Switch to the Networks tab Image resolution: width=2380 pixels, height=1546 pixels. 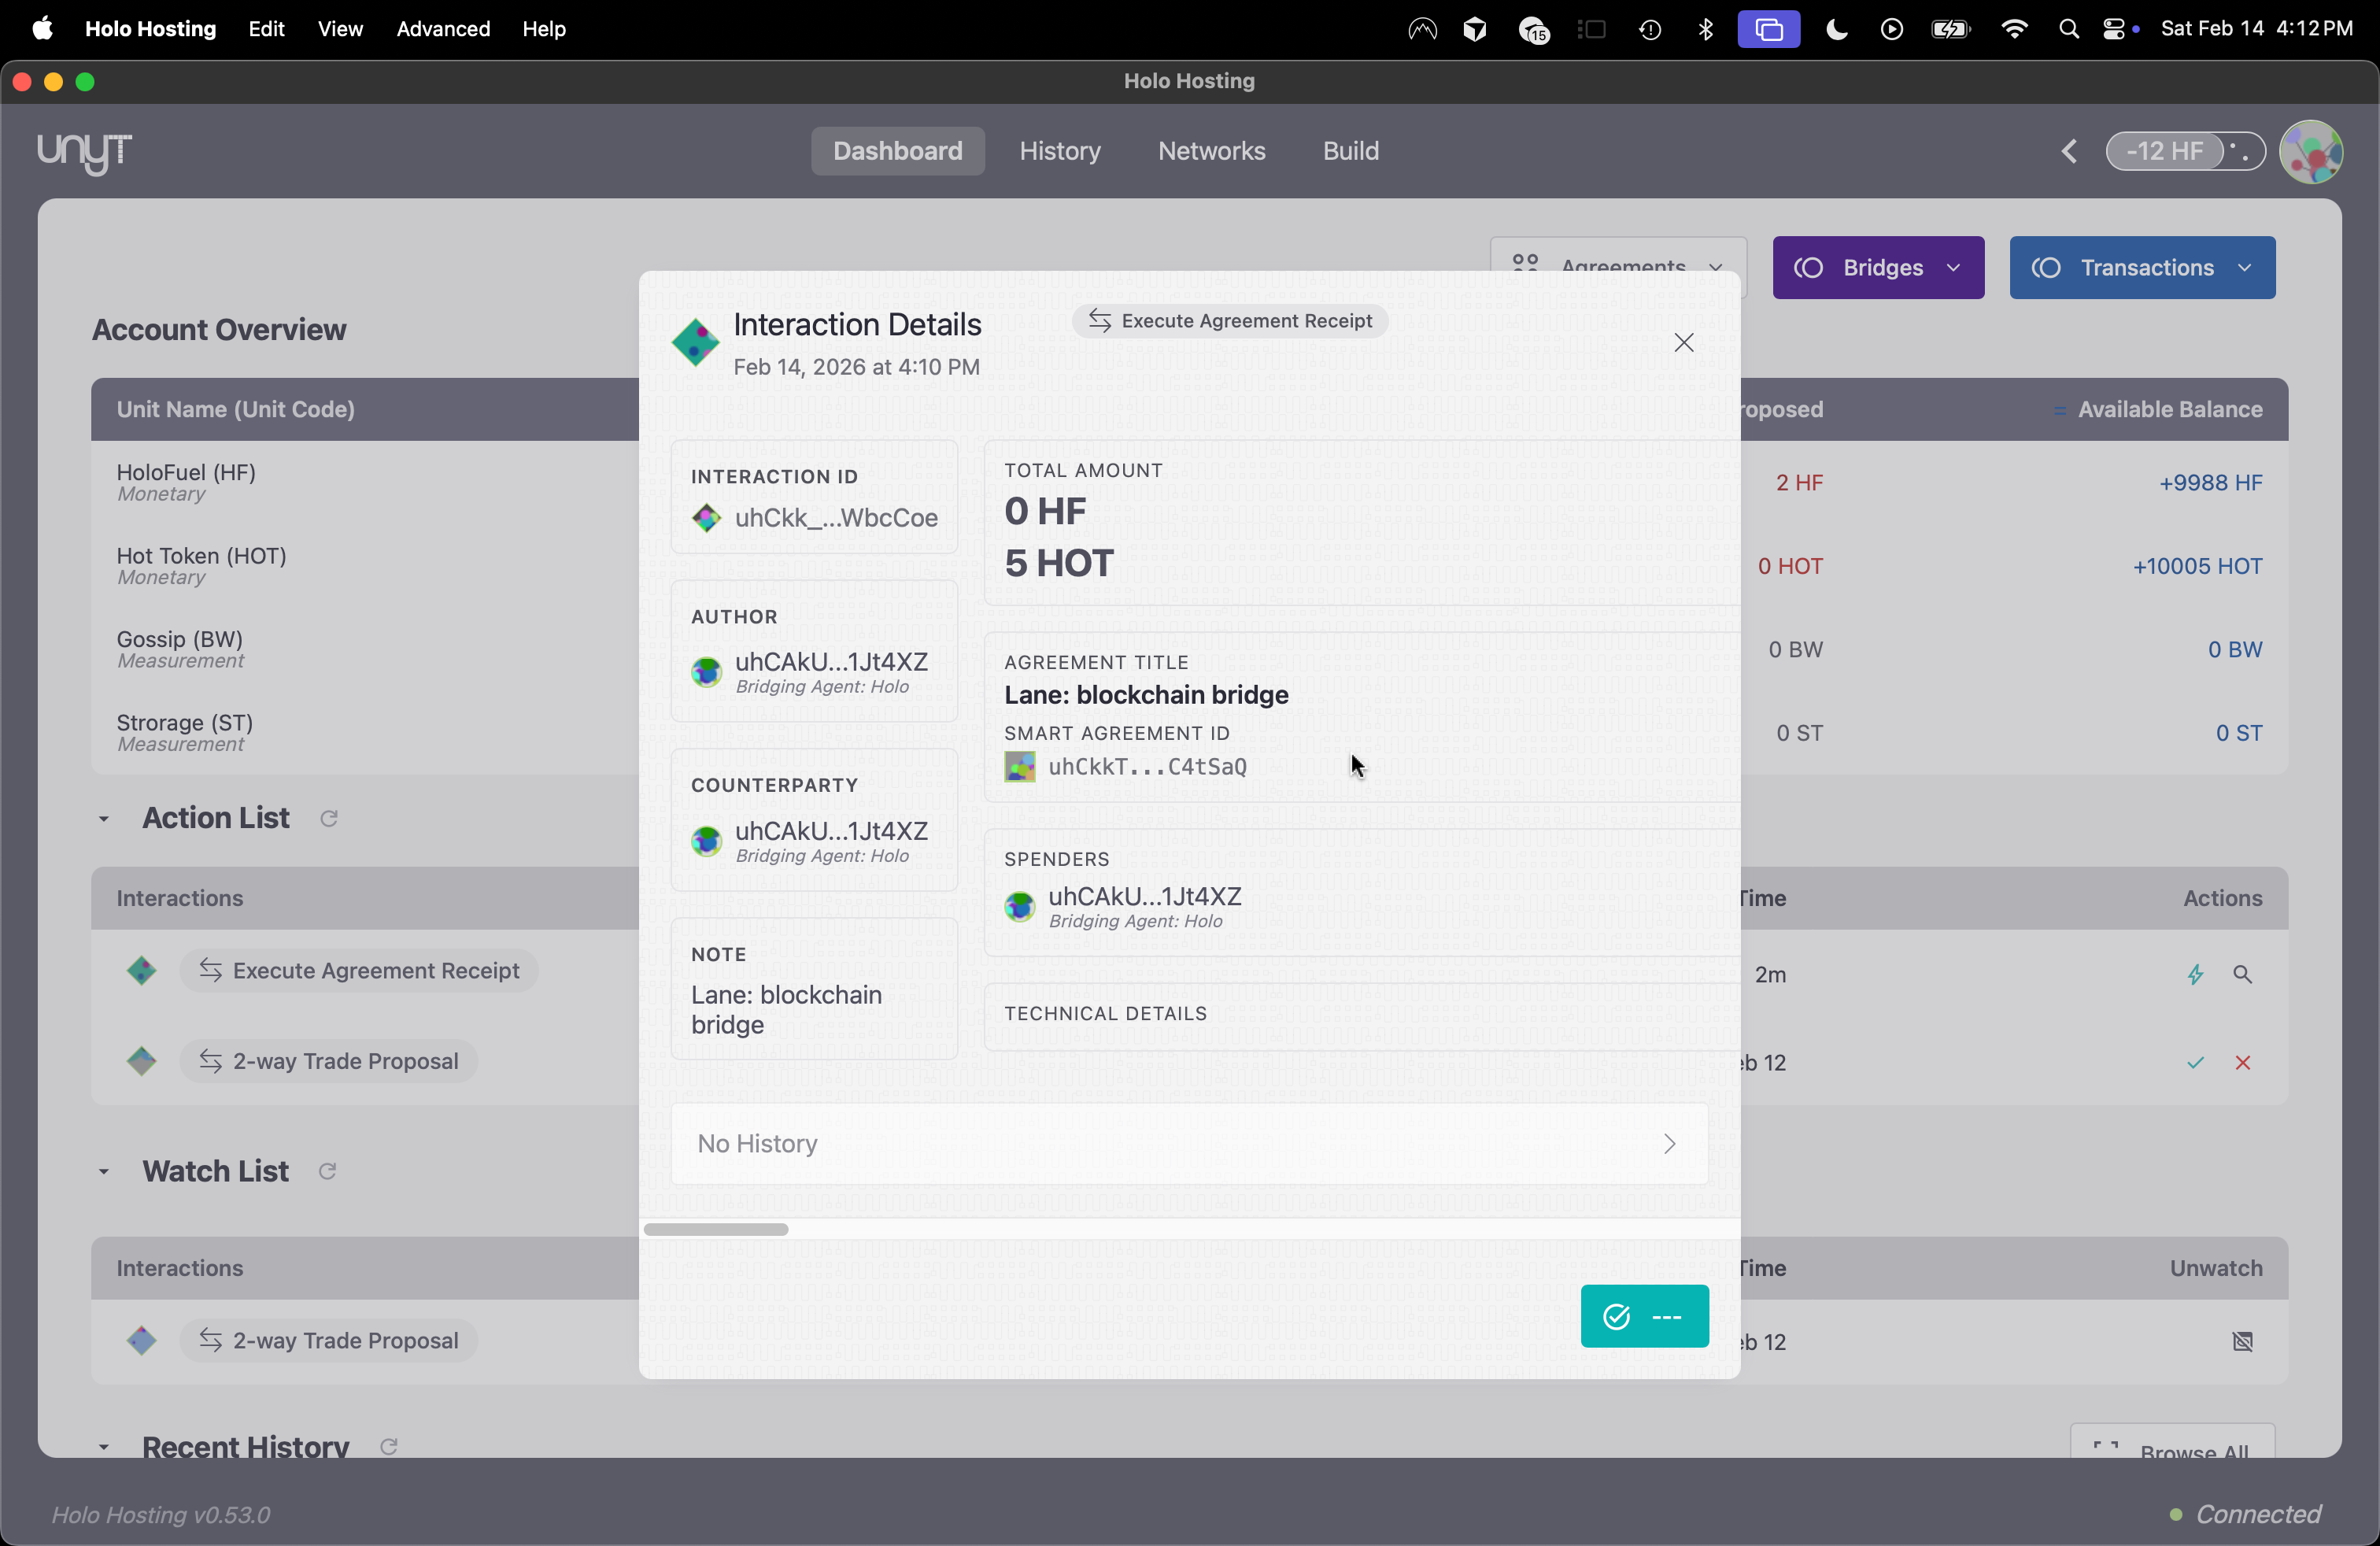click(1211, 151)
